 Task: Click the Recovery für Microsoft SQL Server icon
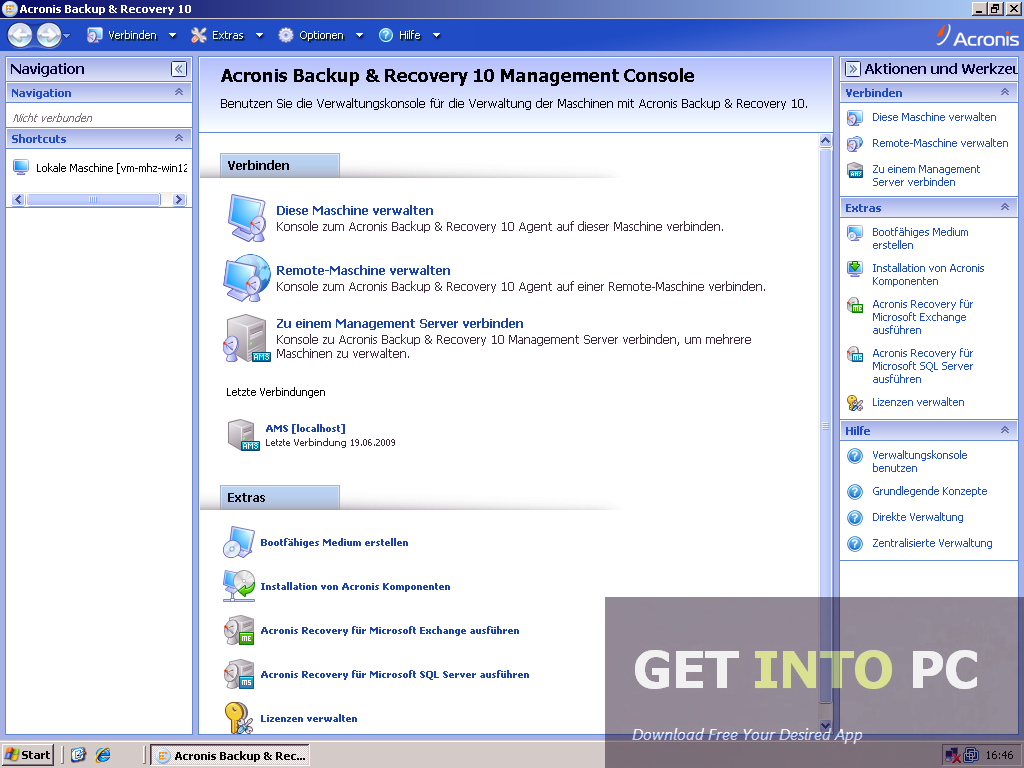click(238, 674)
